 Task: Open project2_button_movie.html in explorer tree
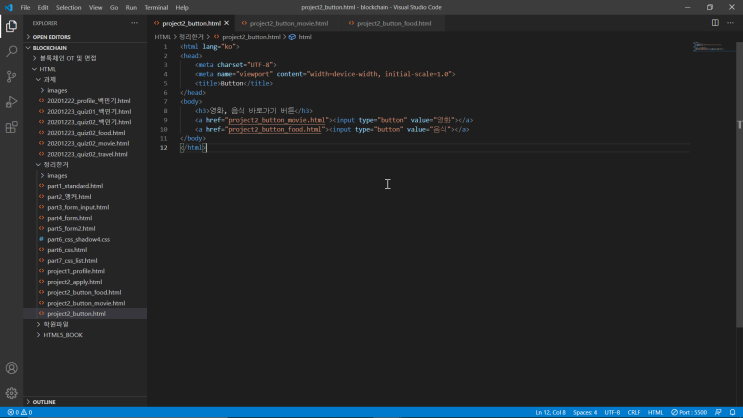pos(85,303)
